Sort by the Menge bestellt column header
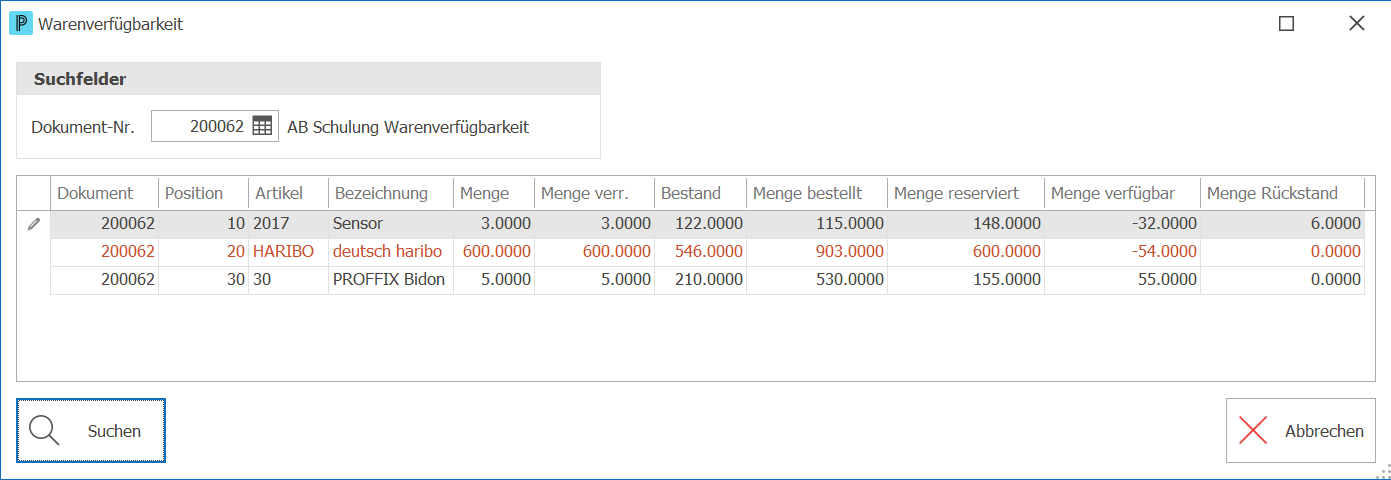This screenshot has height=480, width=1391. [x=817, y=193]
